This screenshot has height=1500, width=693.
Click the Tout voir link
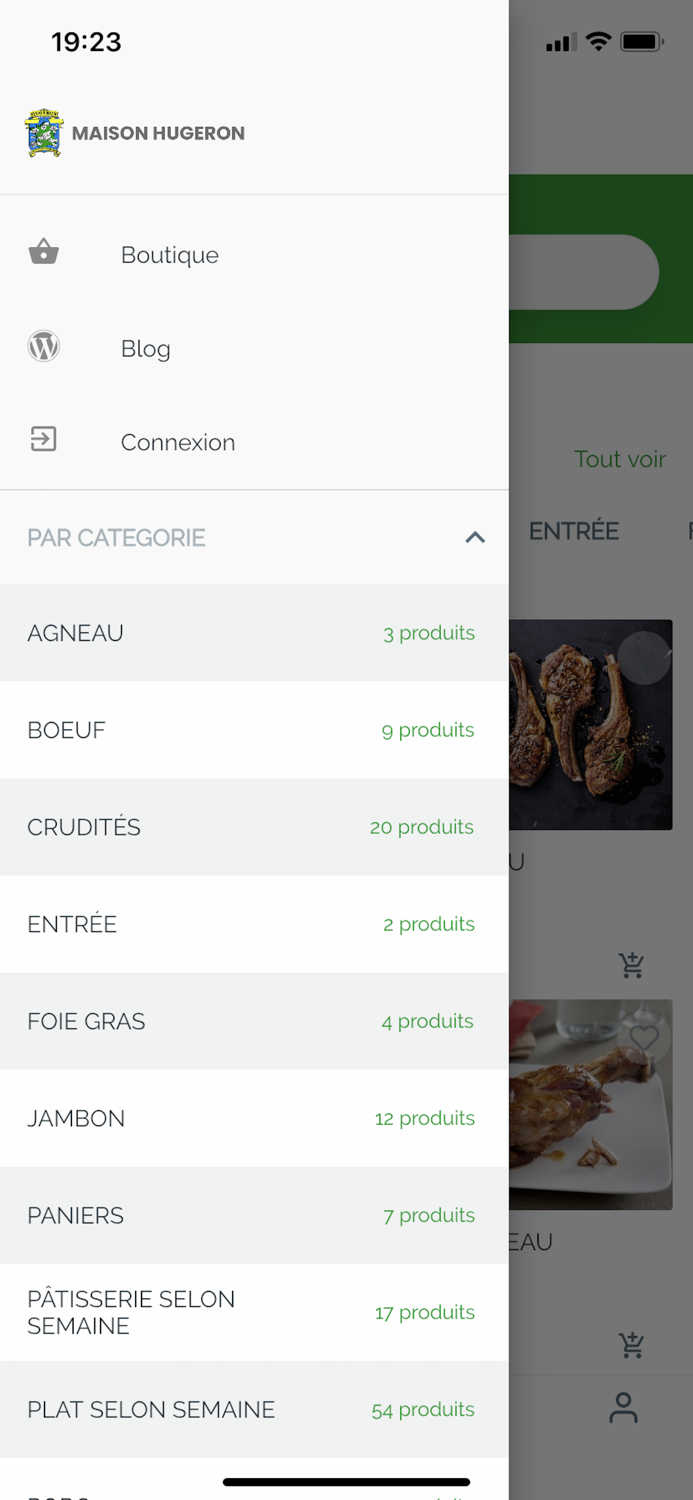(x=619, y=459)
